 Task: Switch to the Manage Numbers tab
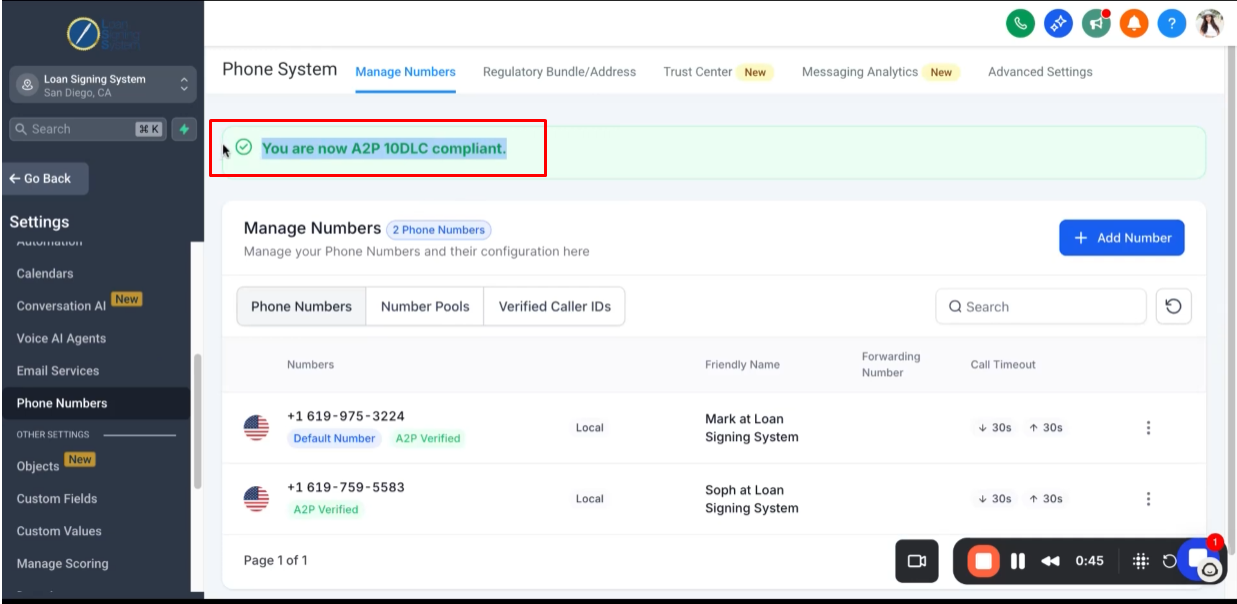click(405, 72)
